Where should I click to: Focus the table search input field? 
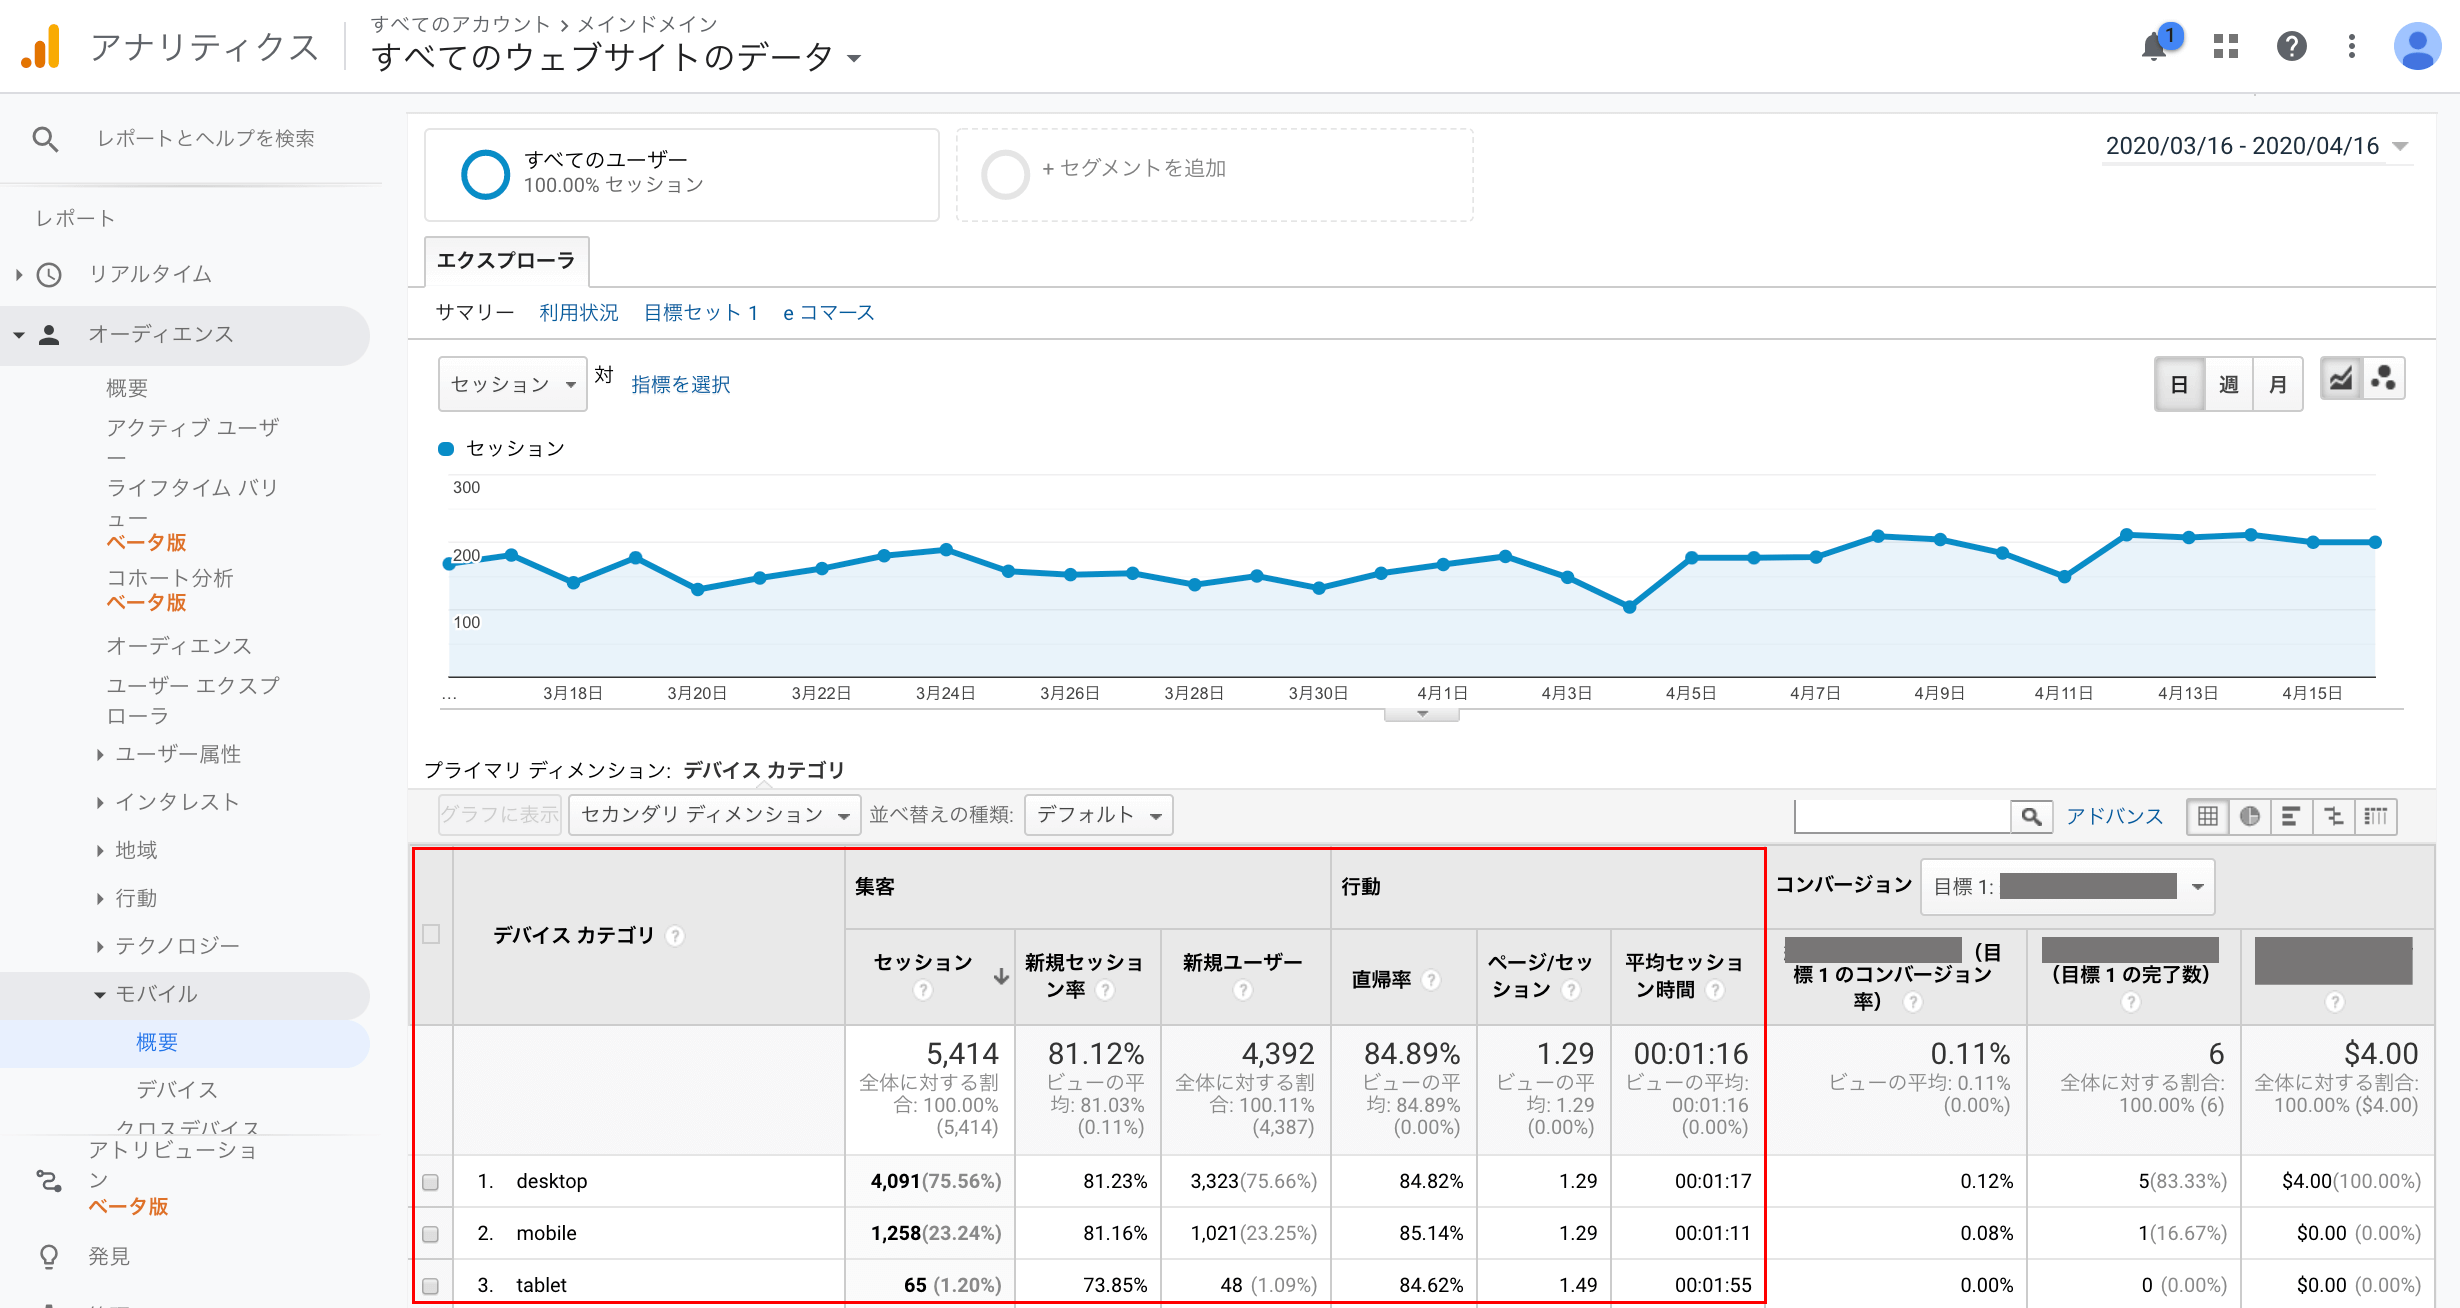pyautogui.click(x=1903, y=817)
